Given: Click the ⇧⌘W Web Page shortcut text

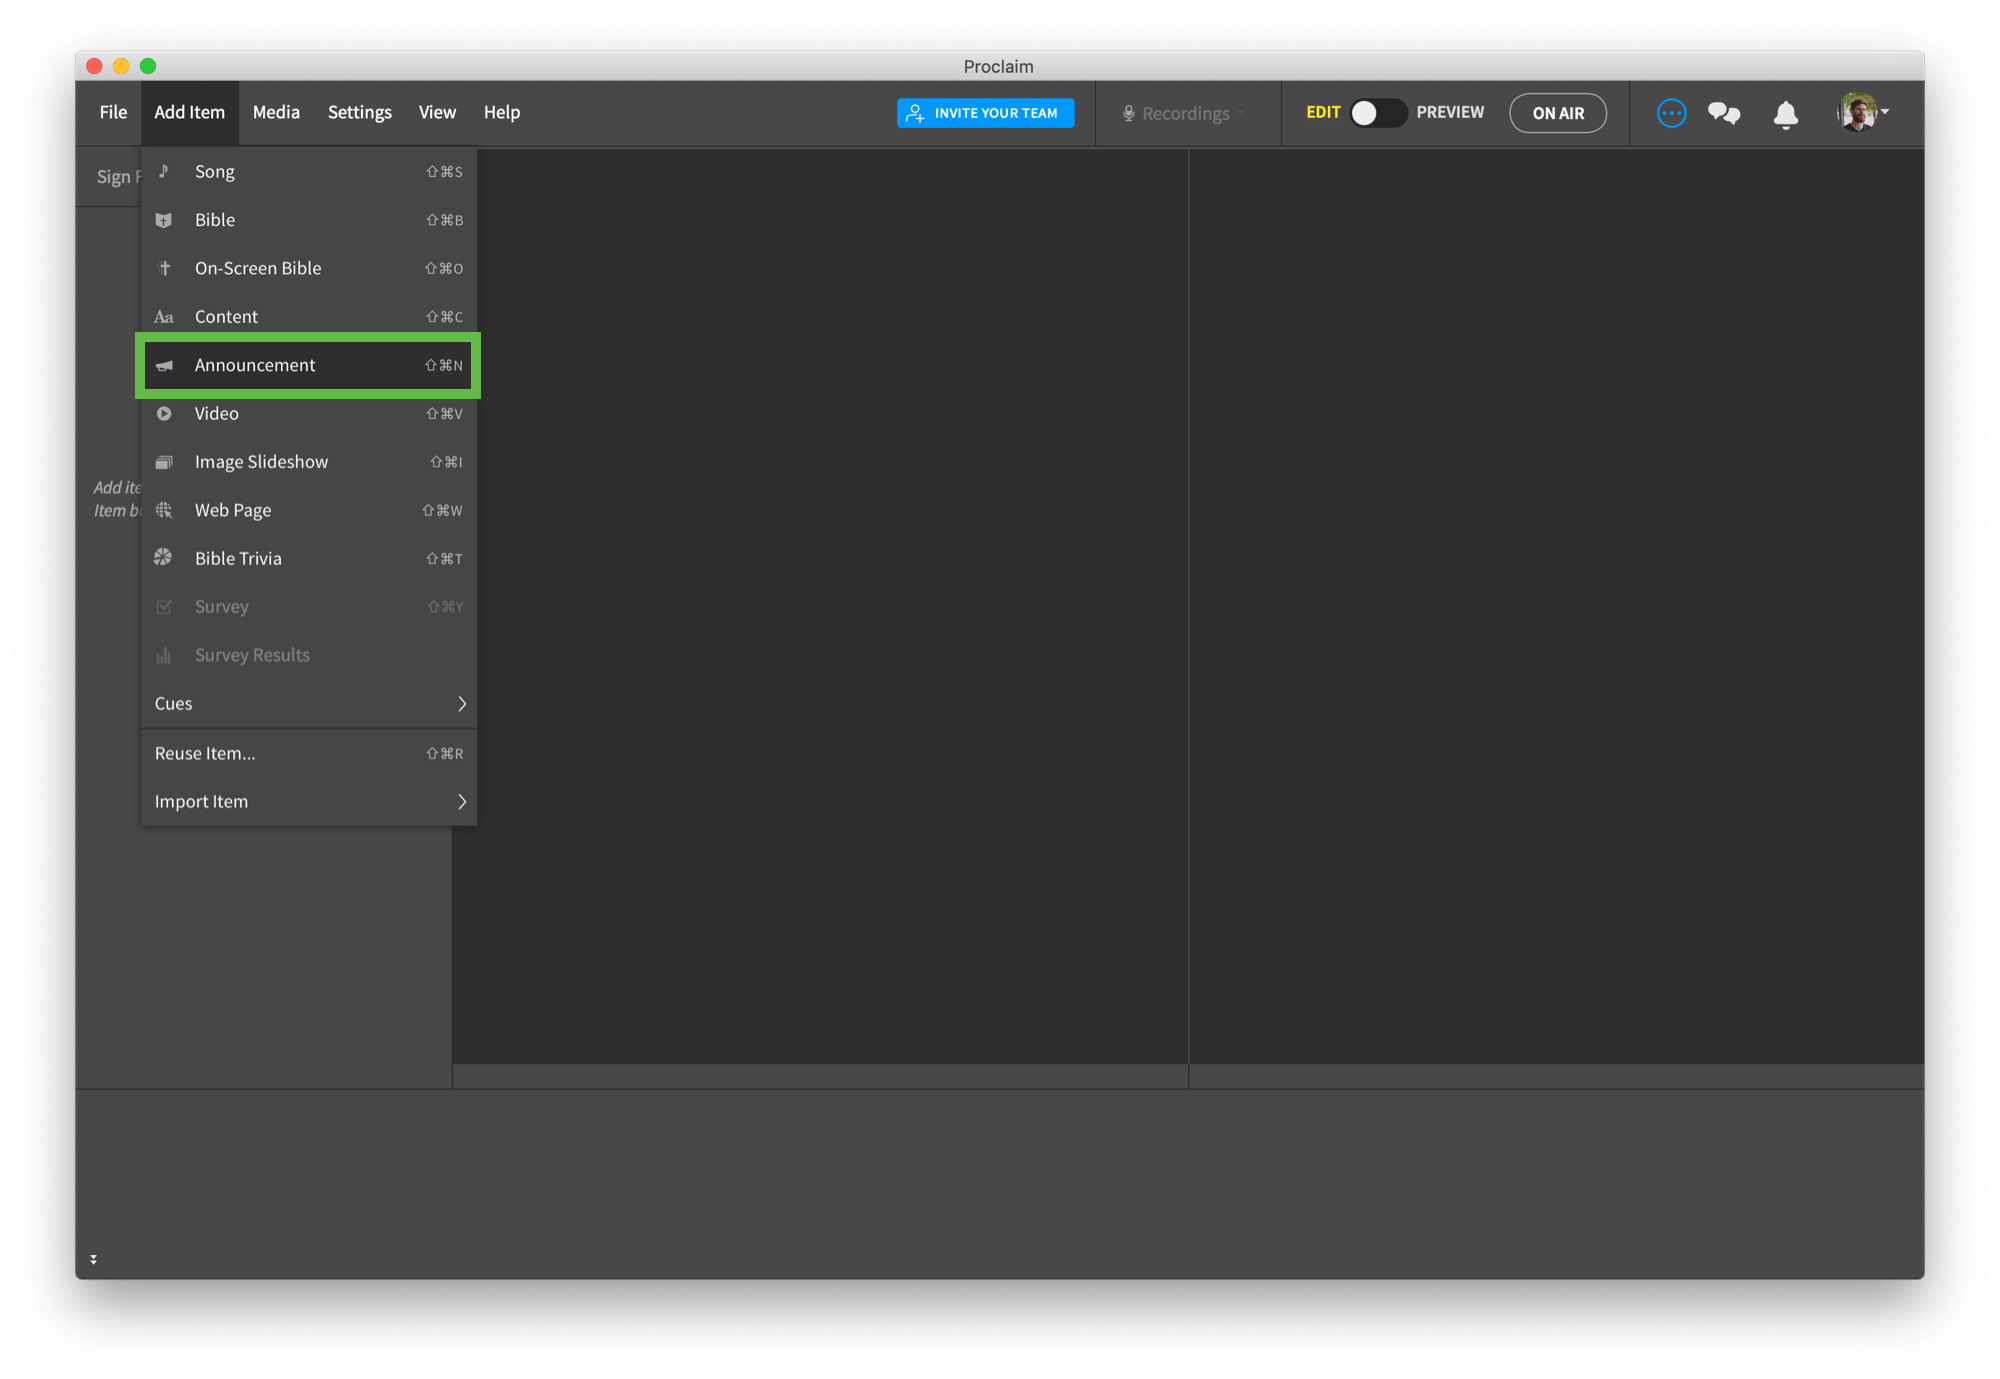Looking at the screenshot, I should 442,510.
